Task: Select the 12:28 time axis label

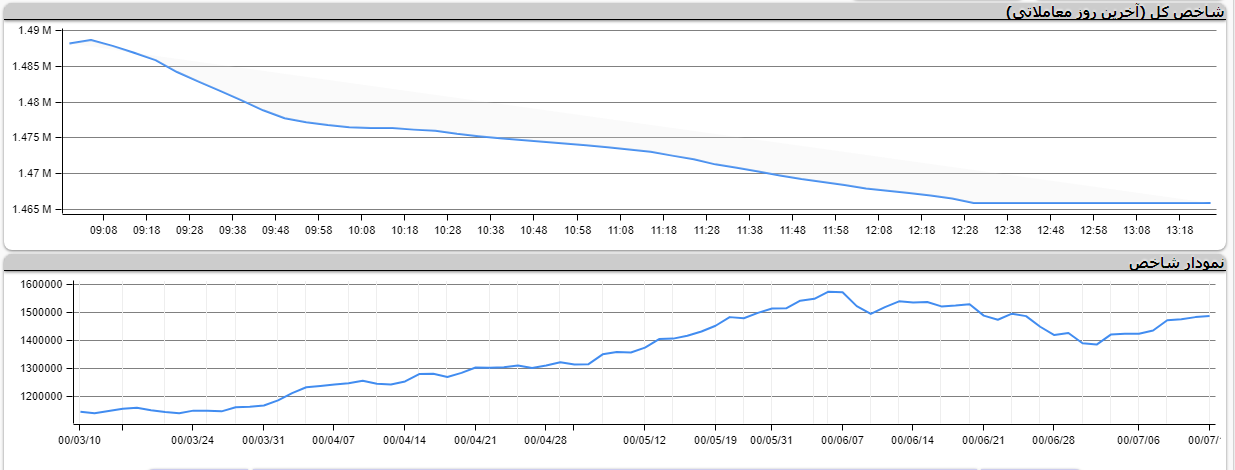Action: click(964, 231)
